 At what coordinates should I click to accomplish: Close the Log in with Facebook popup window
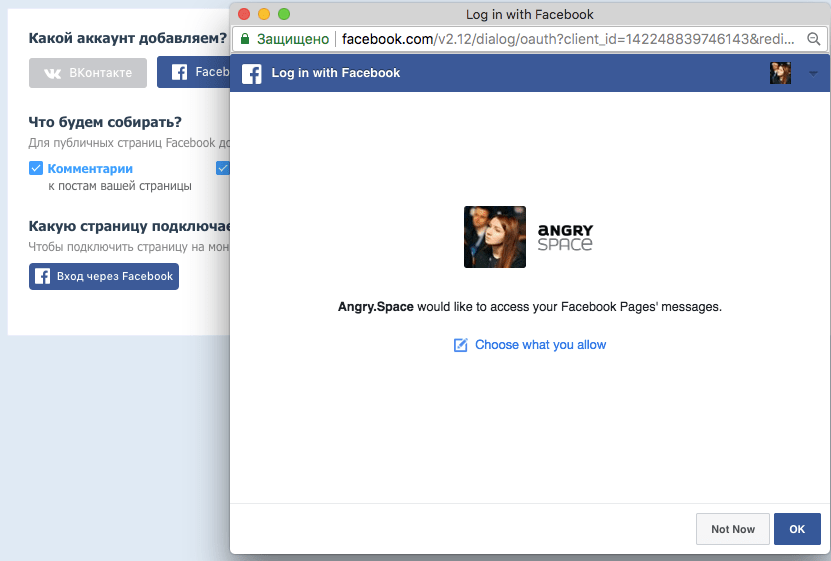244,14
